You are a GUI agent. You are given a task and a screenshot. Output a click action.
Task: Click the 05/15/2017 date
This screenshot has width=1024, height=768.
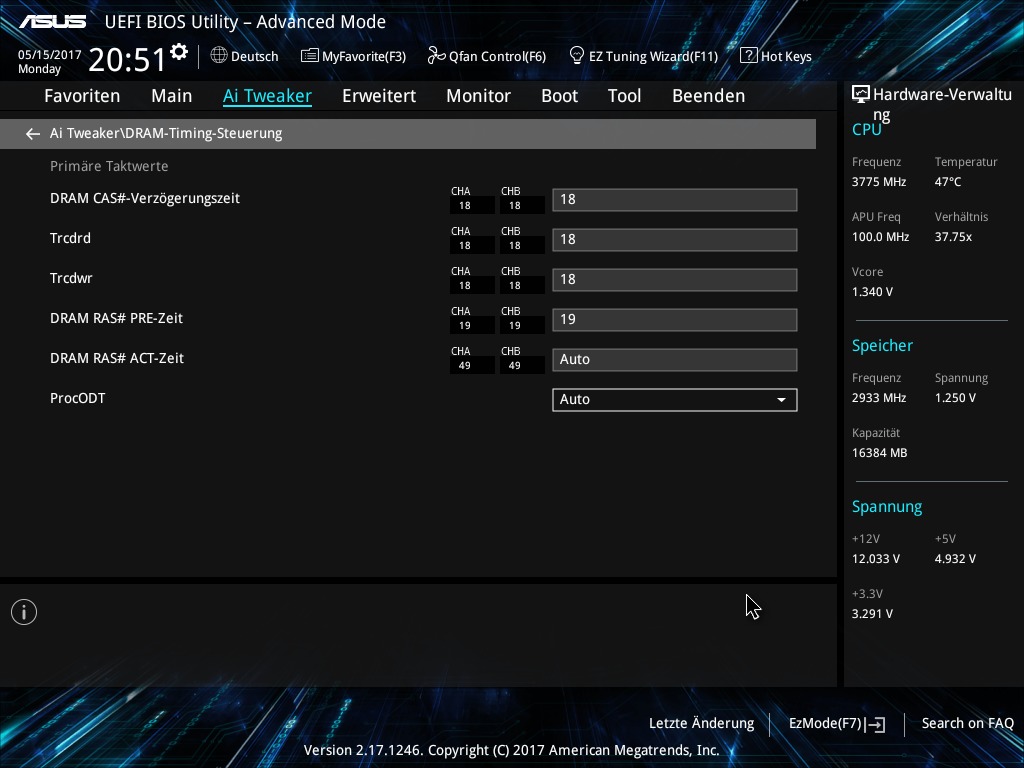[x=50, y=55]
